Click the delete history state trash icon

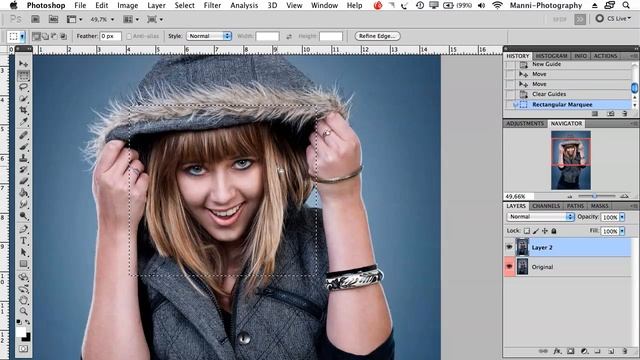point(624,114)
